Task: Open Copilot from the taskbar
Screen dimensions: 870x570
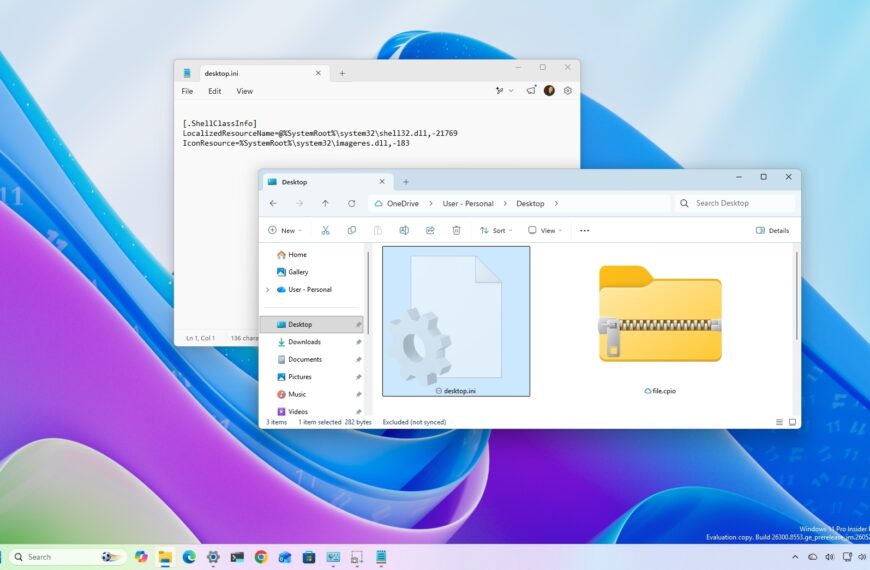Action: click(141, 557)
